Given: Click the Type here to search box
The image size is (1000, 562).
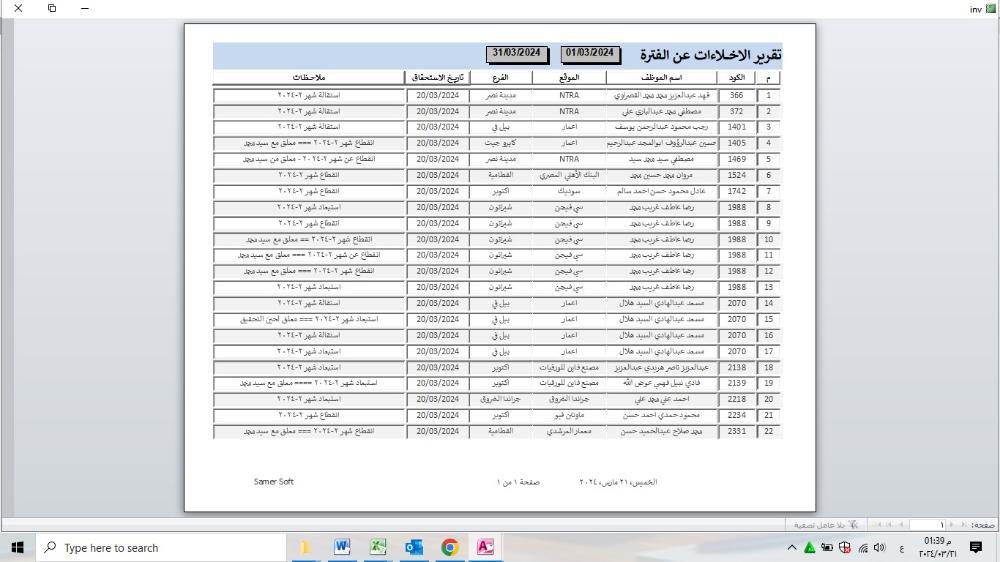Looking at the screenshot, I should coord(161,547).
